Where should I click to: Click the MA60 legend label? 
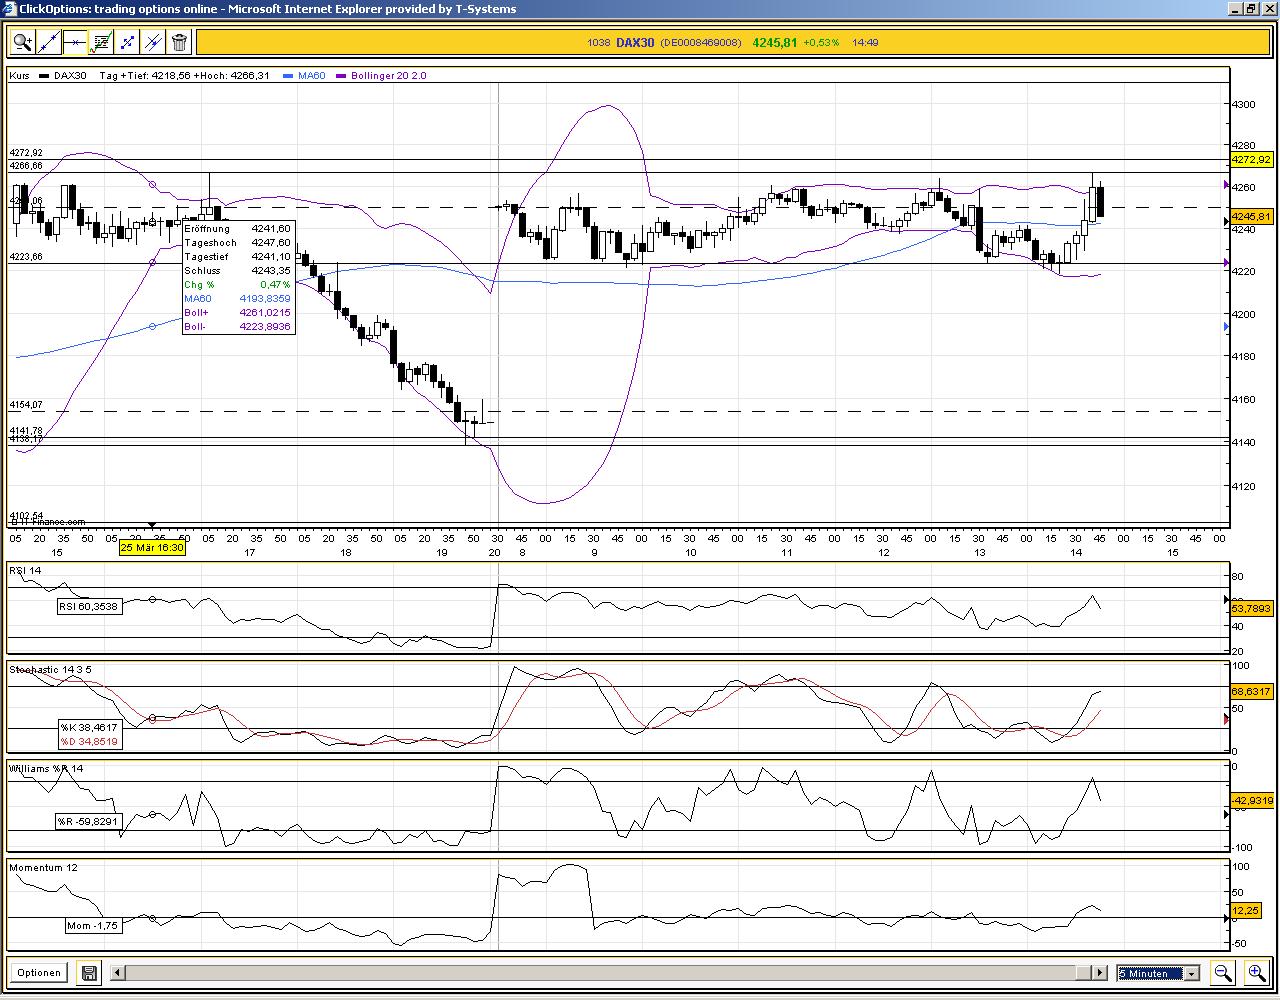pyautogui.click(x=311, y=76)
